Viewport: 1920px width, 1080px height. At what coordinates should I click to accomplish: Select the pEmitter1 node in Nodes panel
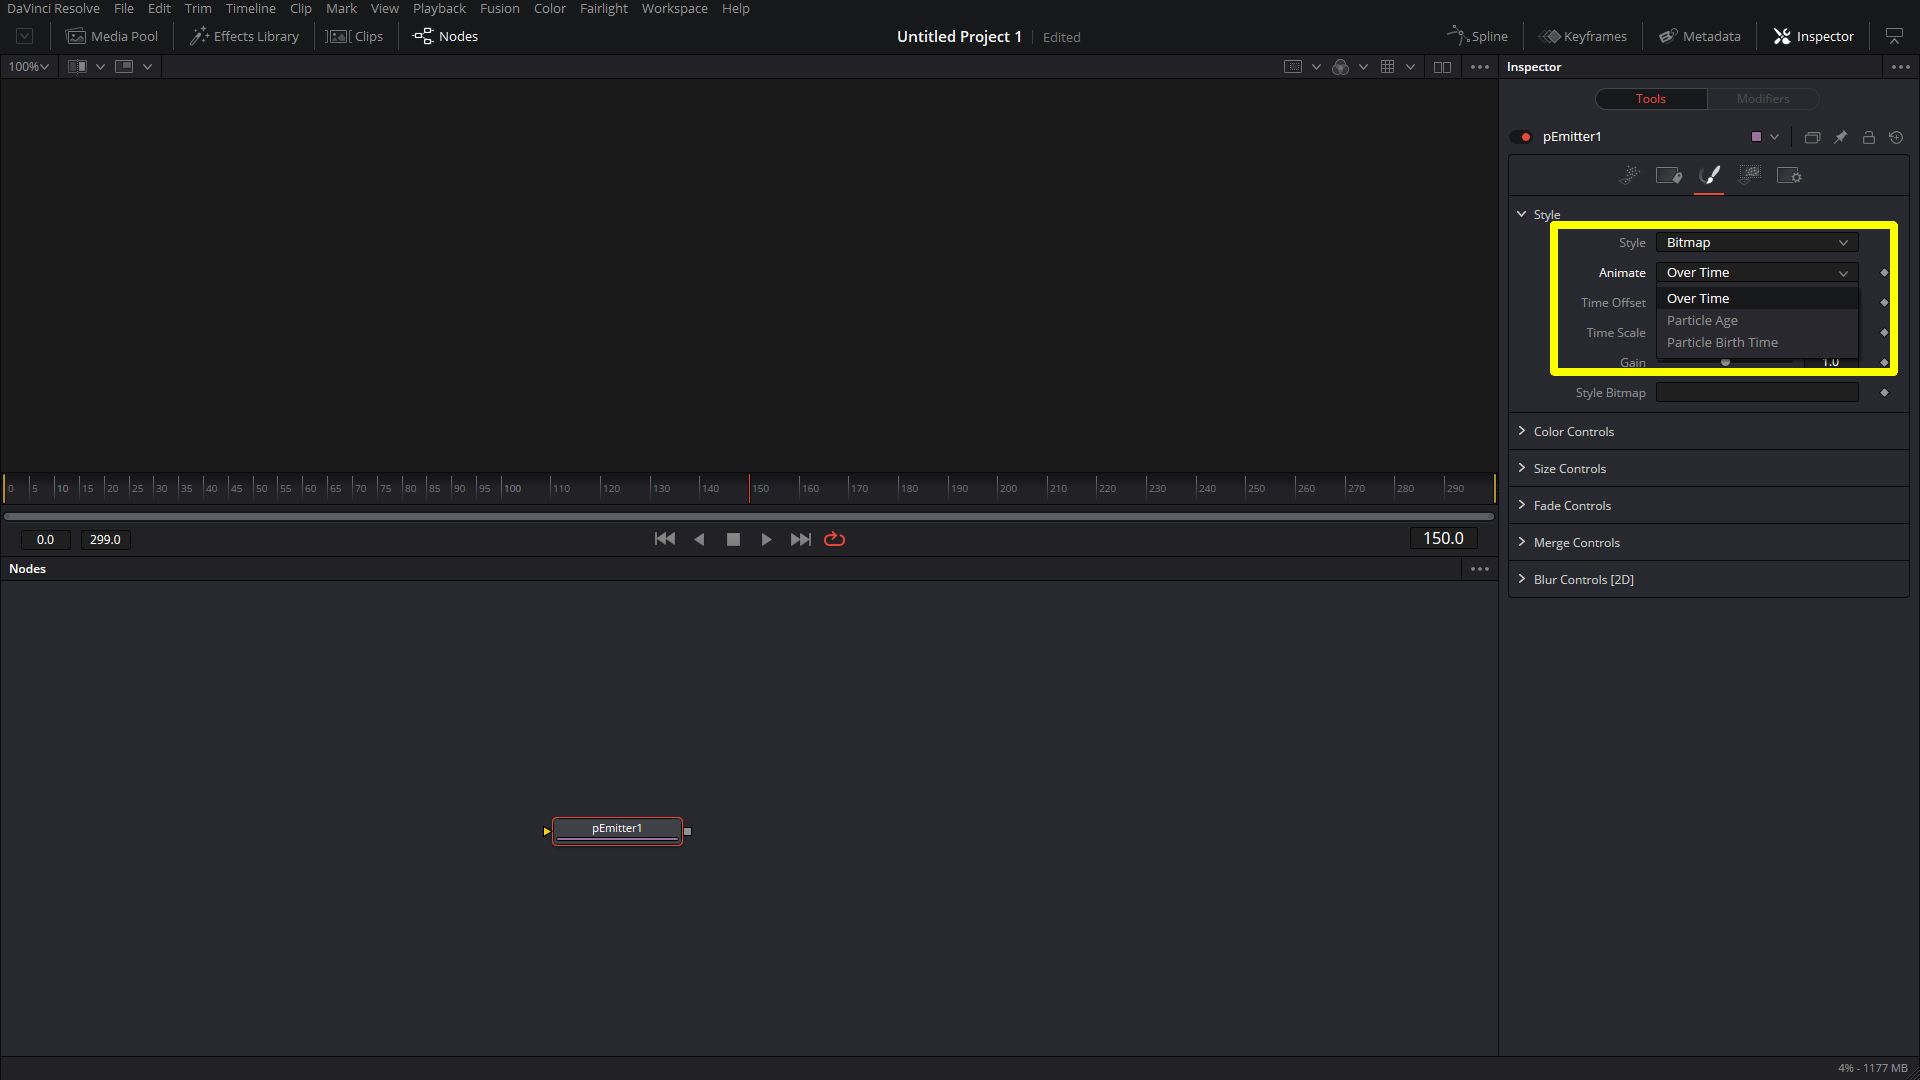click(617, 830)
